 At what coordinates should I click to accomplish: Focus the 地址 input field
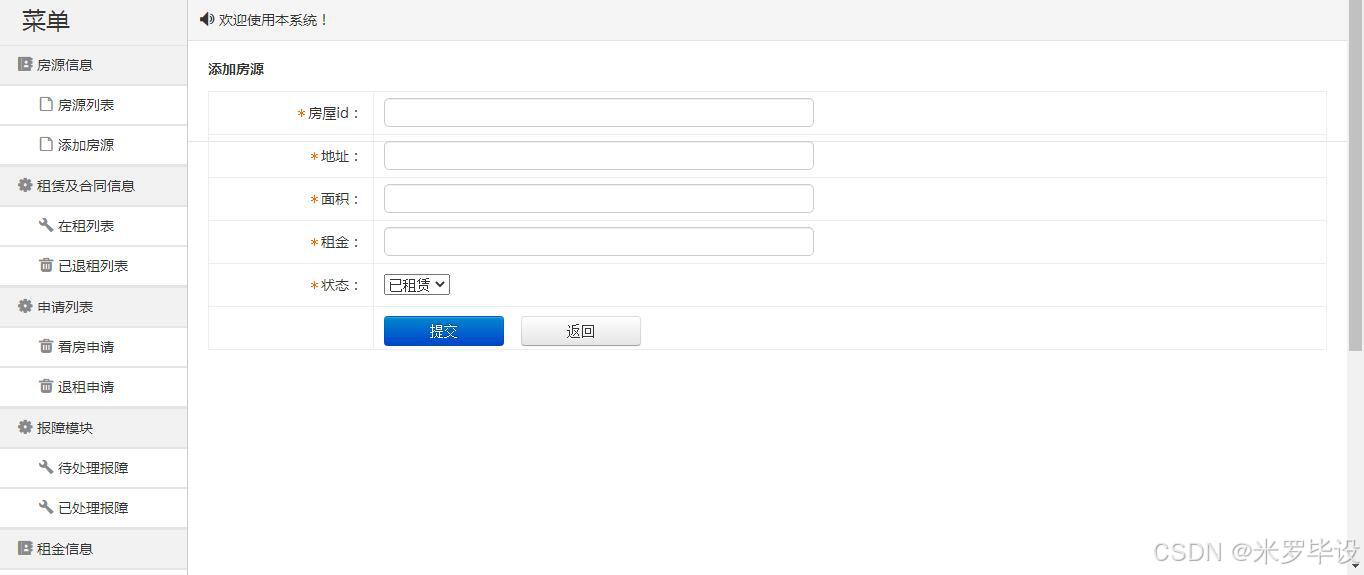pos(599,156)
